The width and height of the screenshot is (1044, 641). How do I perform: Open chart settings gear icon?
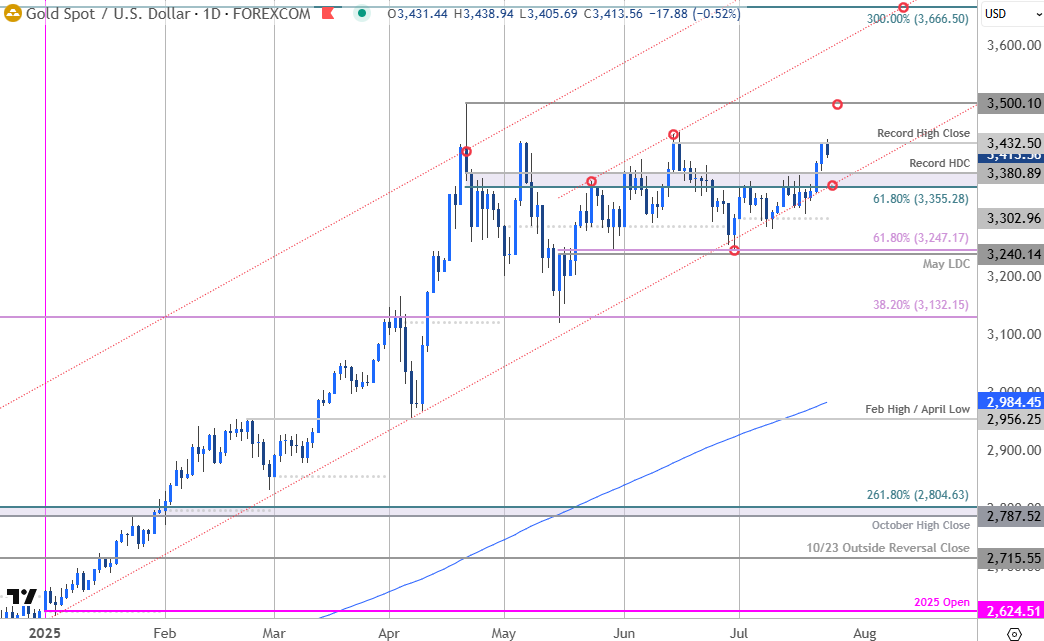click(x=1014, y=633)
